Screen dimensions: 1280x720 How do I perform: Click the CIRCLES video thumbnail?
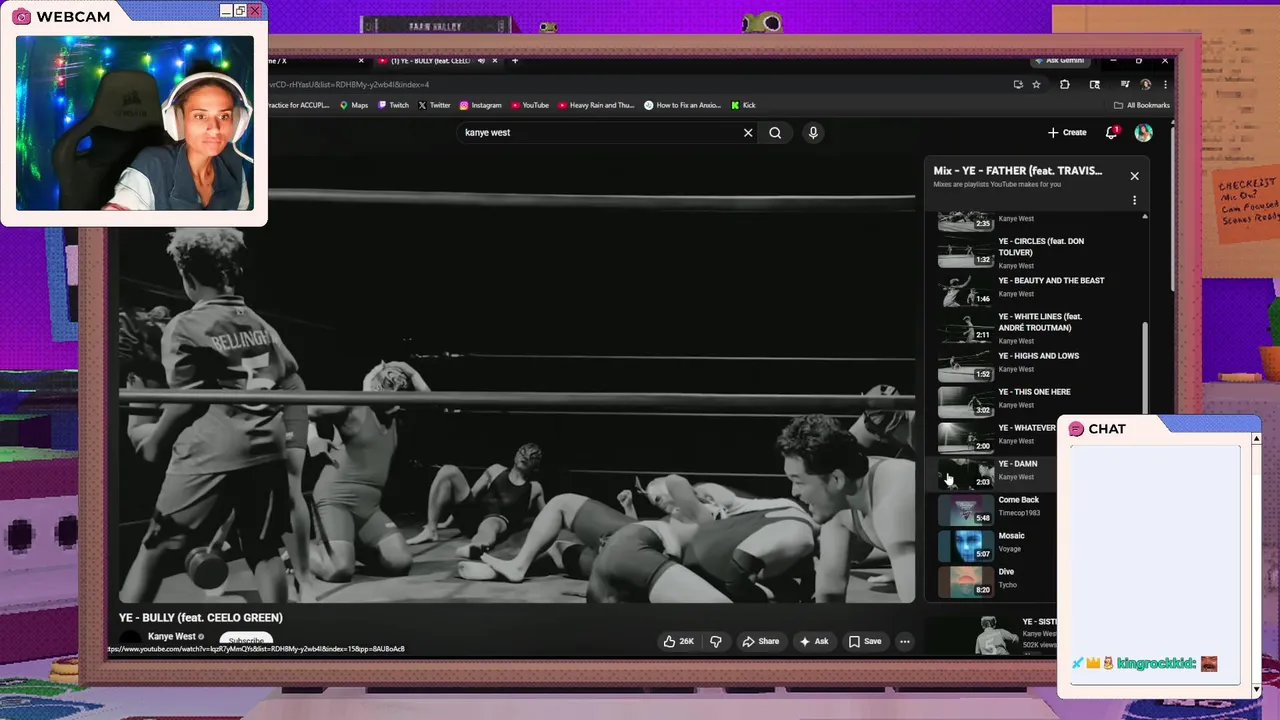click(965, 252)
